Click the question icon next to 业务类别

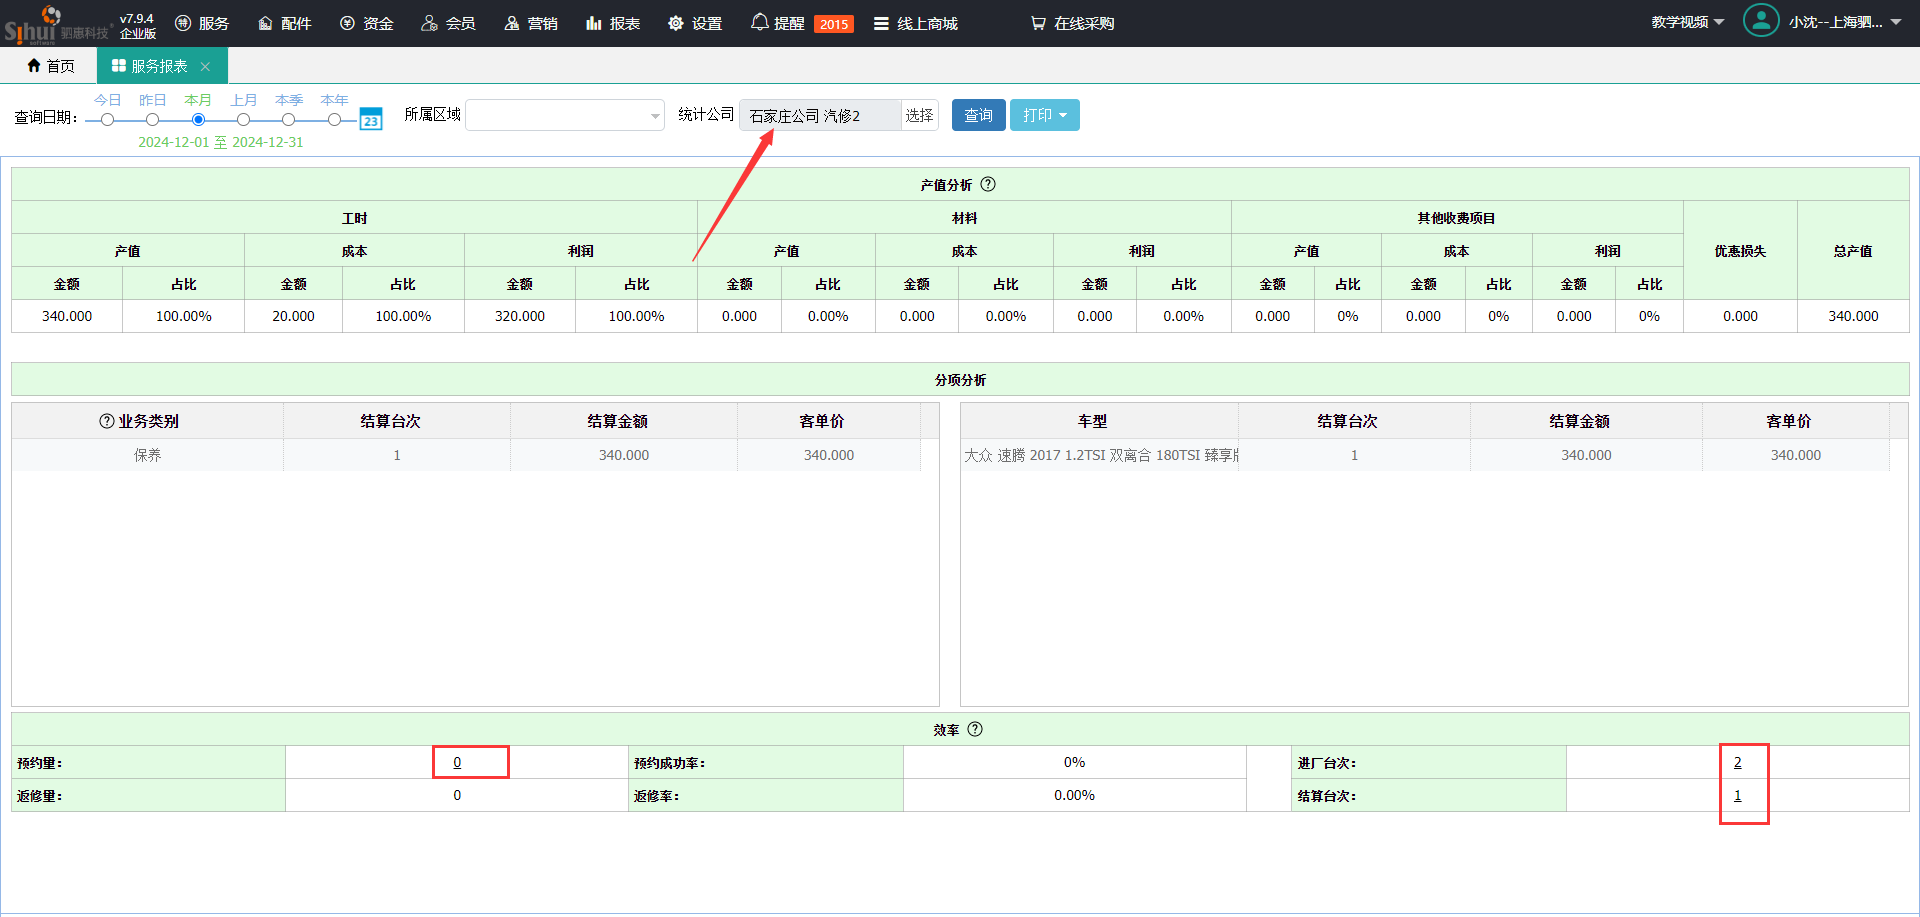click(x=107, y=421)
